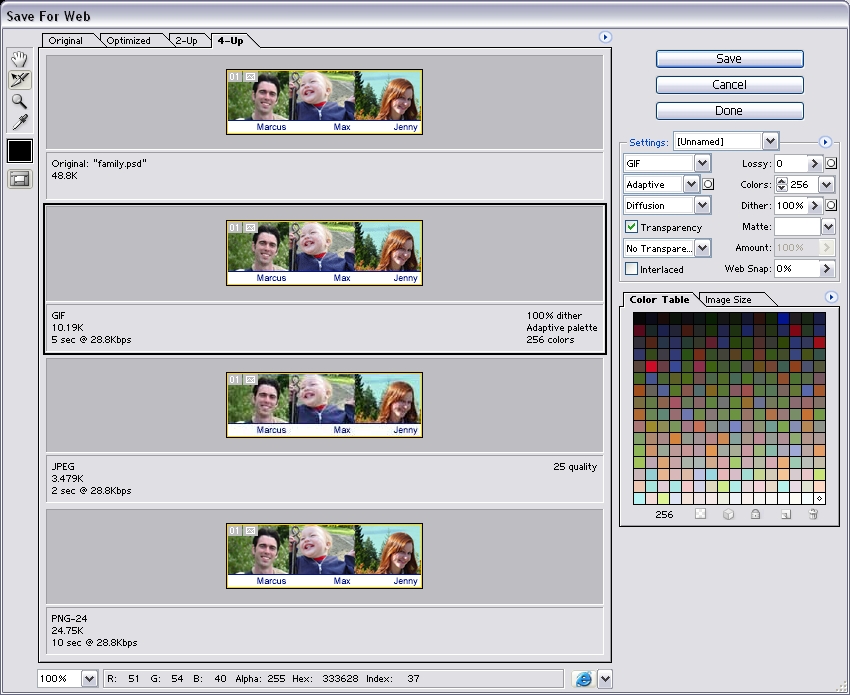Open the zoom level 100% dropdown
Image resolution: width=850 pixels, height=695 pixels.
tap(89, 679)
